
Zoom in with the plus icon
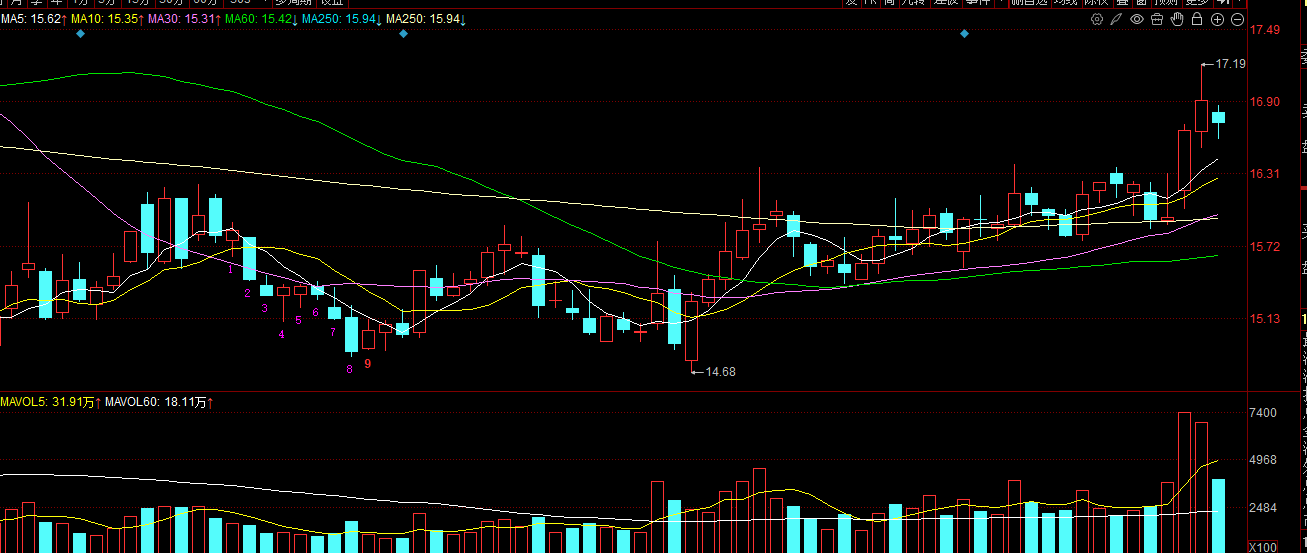pos(1217,19)
